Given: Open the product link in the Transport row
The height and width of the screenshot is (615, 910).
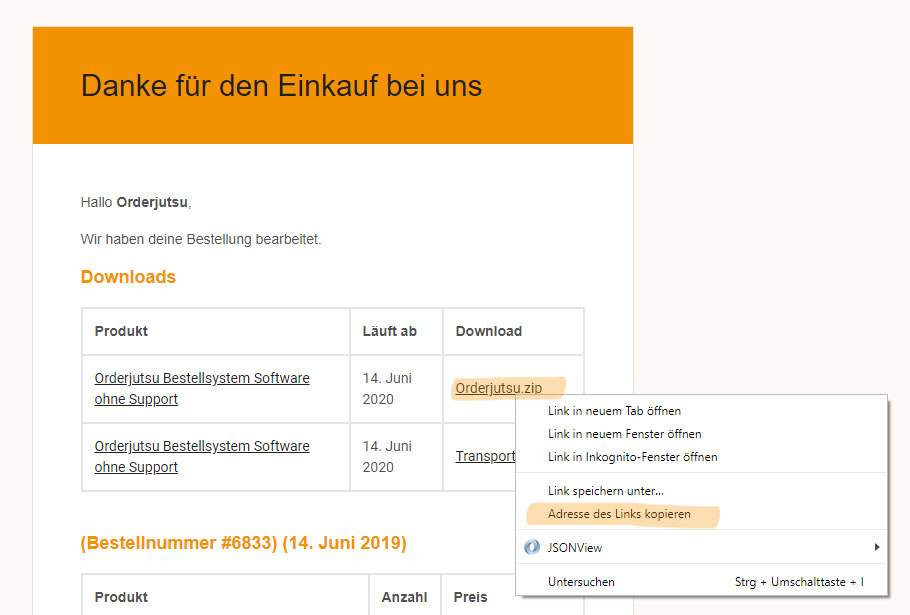Looking at the screenshot, I should pos(202,456).
